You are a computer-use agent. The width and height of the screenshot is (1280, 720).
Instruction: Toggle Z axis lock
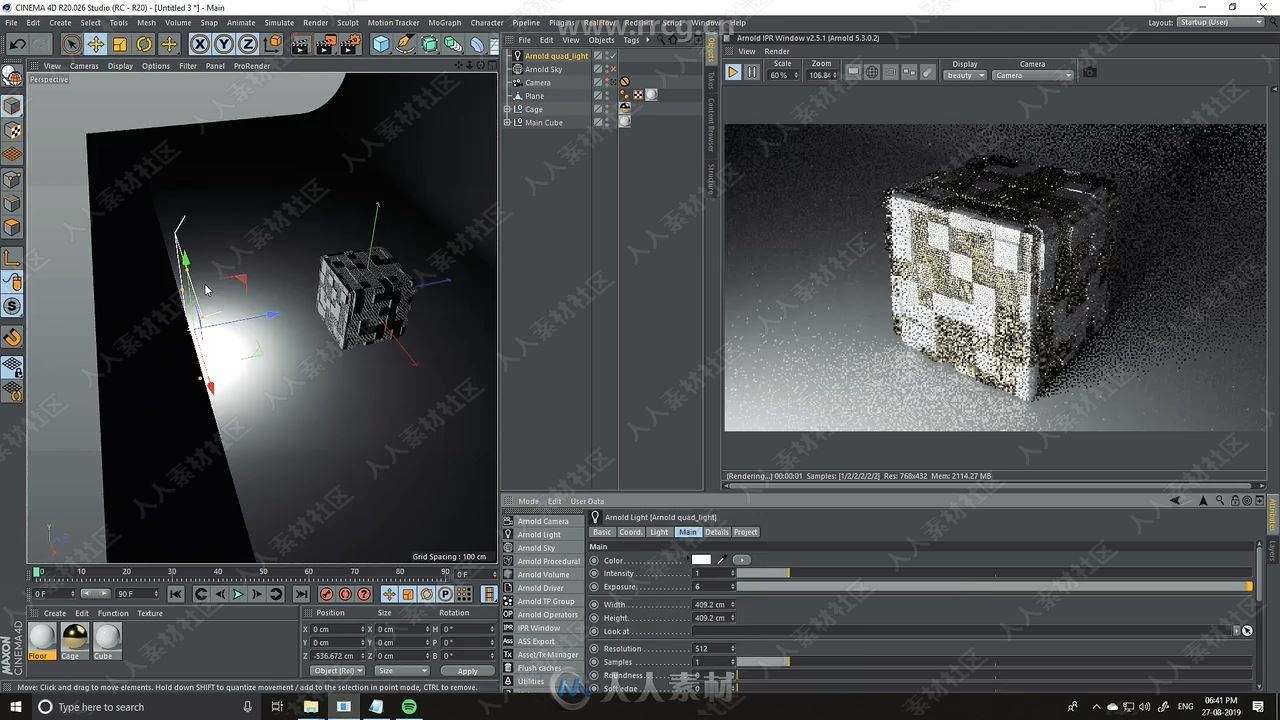[247, 44]
